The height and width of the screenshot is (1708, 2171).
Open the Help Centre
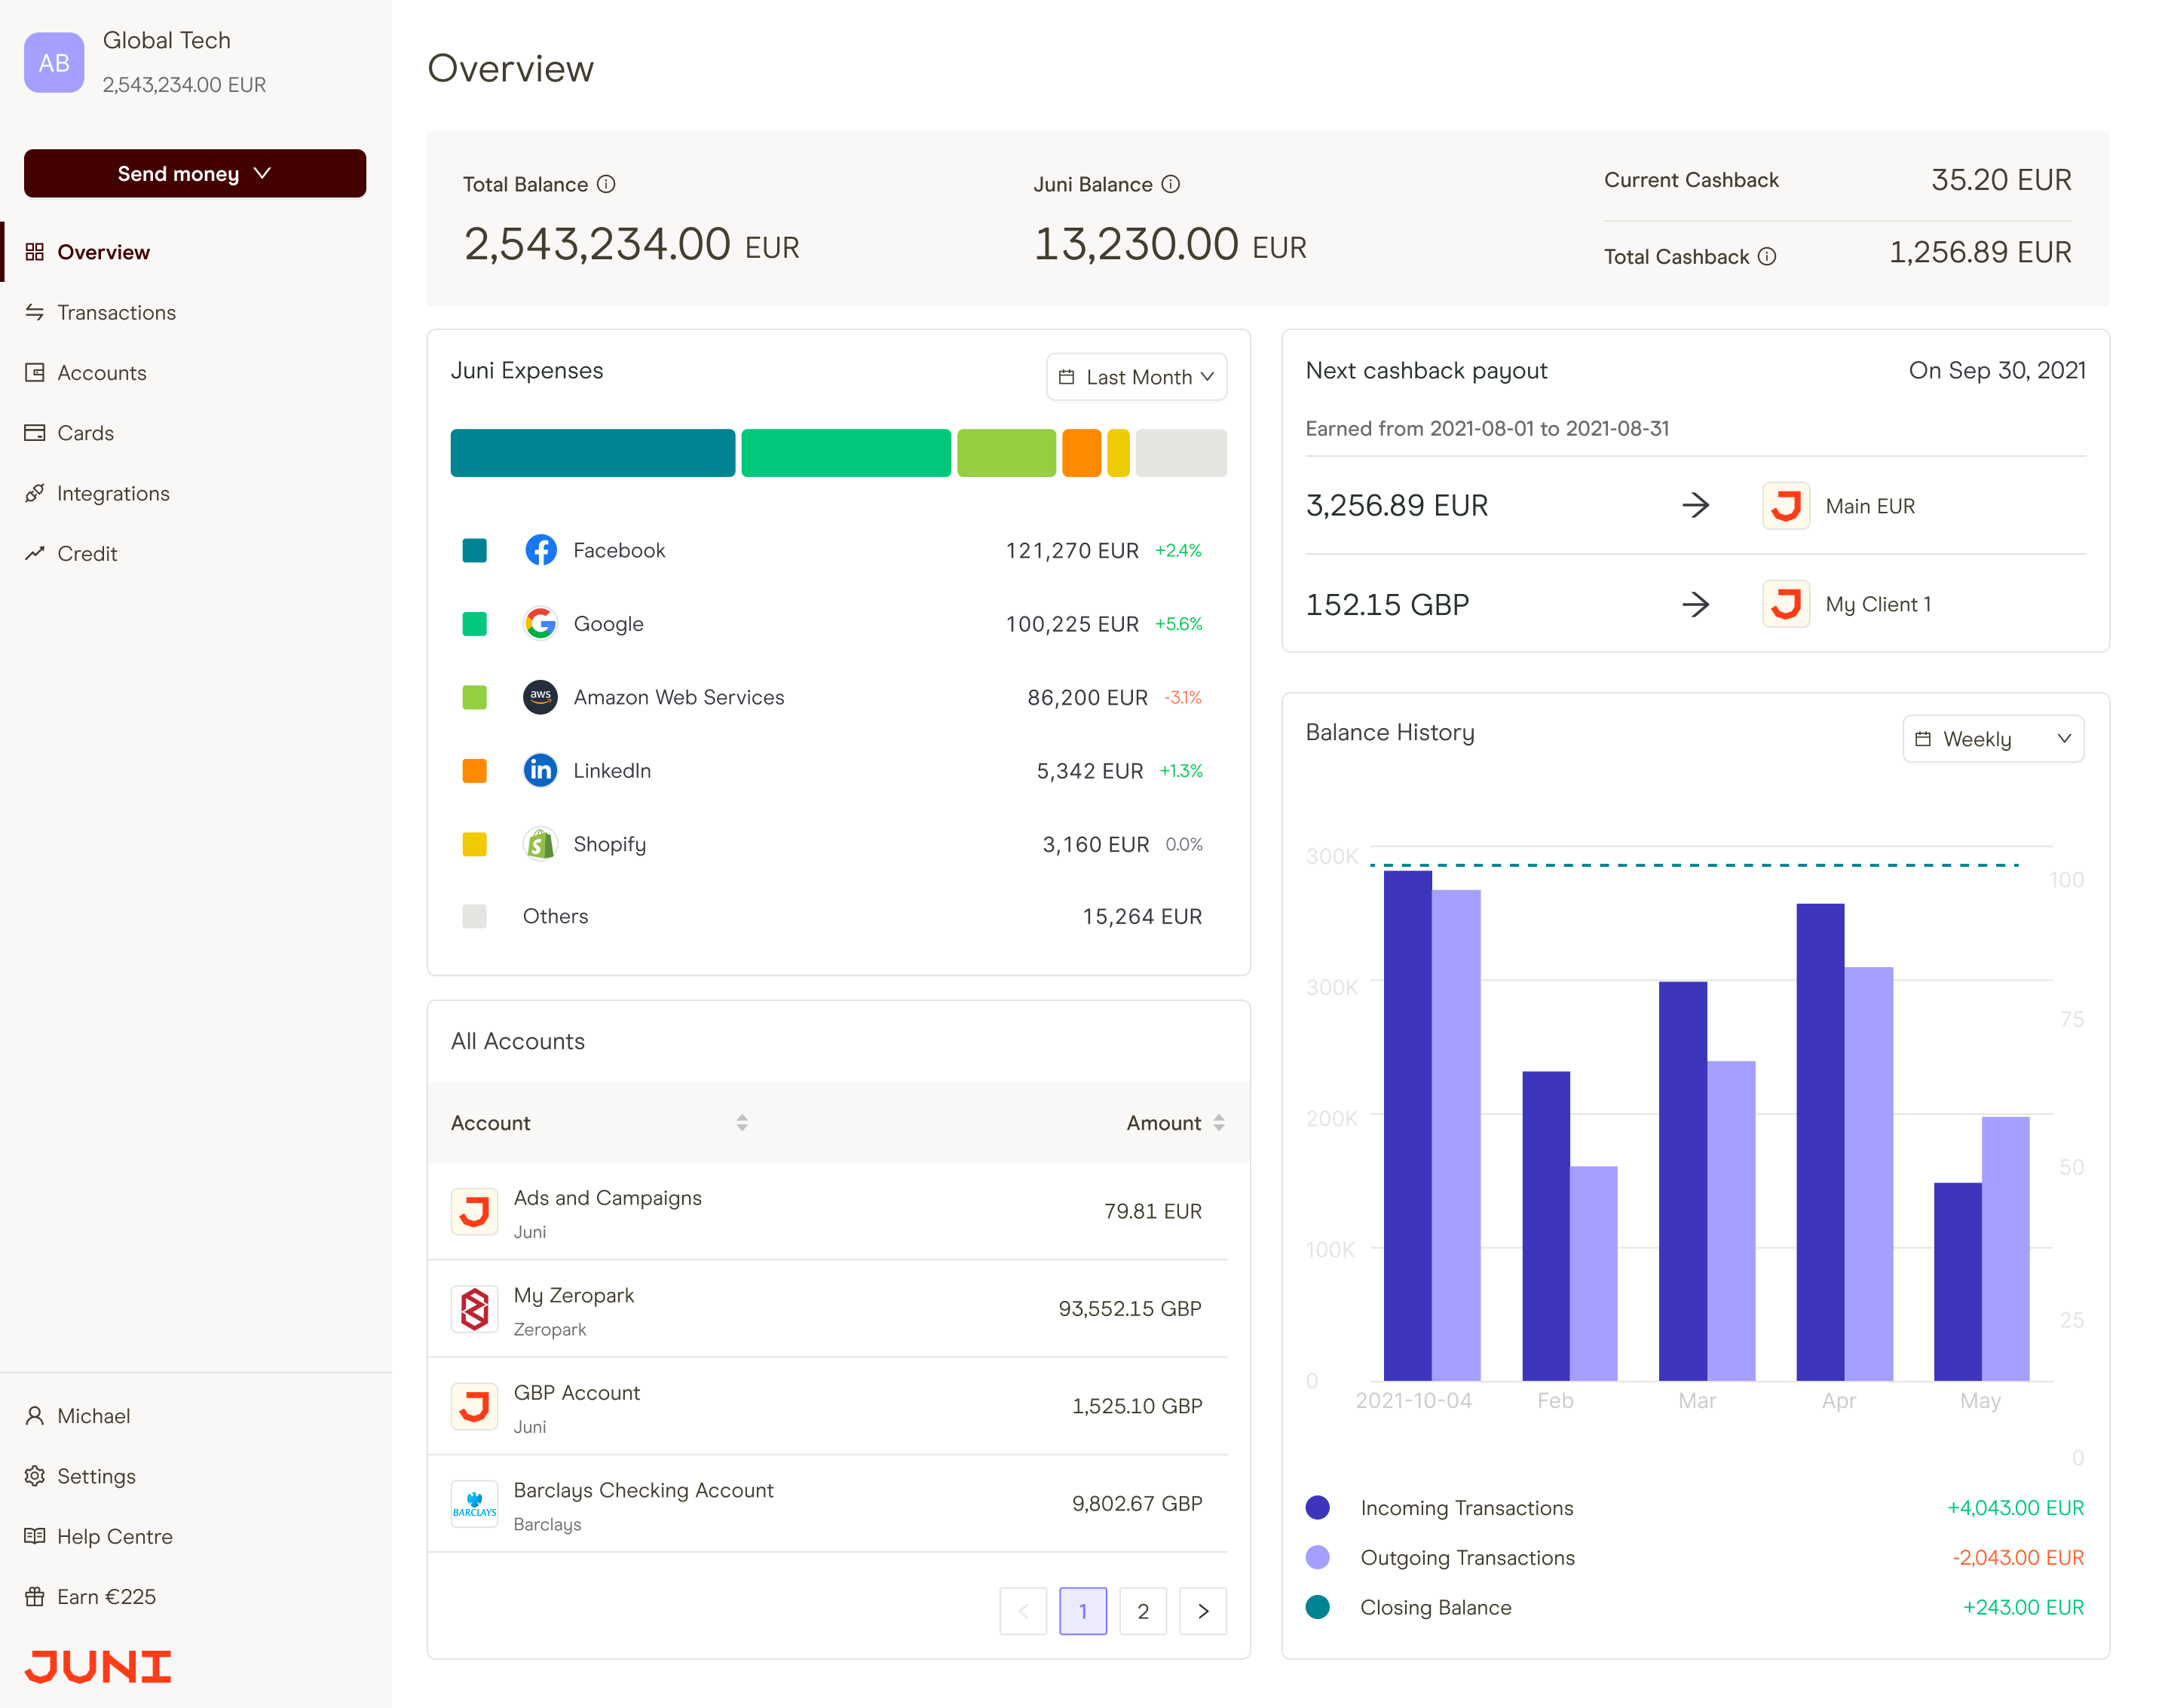(x=114, y=1536)
